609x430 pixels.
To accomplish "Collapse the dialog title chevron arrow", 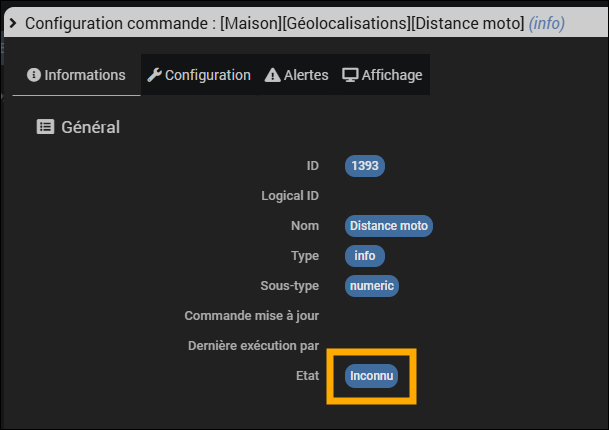I will pyautogui.click(x=13, y=23).
